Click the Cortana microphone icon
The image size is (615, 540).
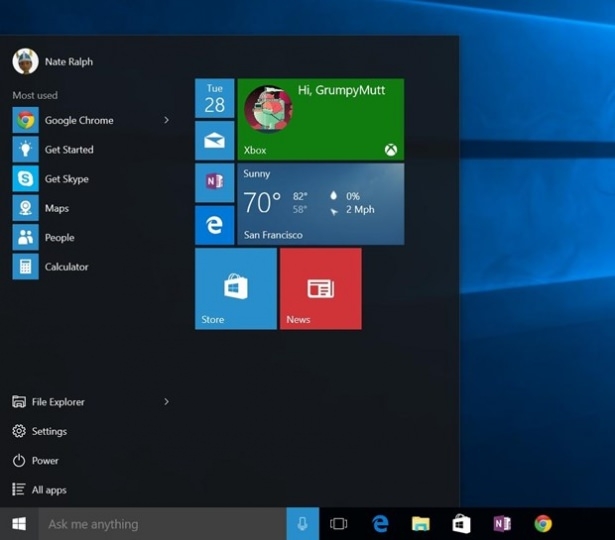[303, 524]
